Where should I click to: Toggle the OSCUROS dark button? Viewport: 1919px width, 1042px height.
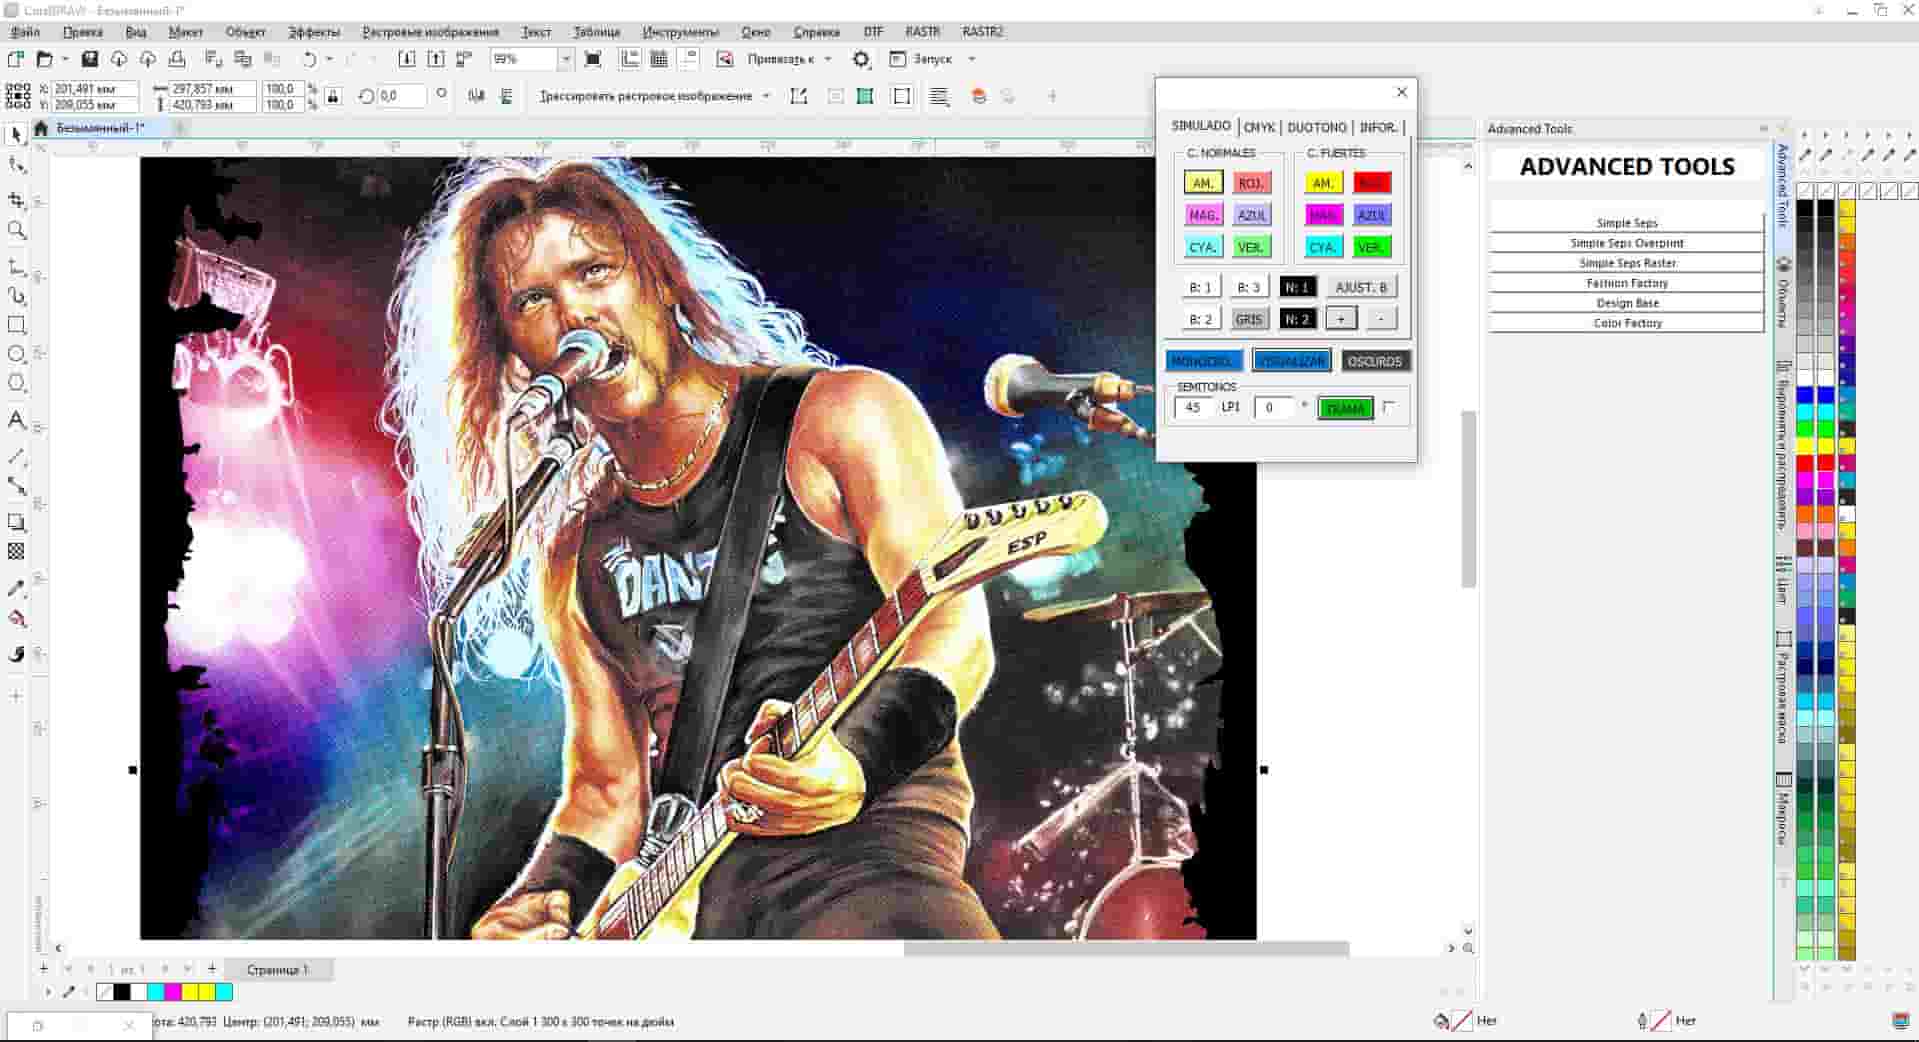pyautogui.click(x=1375, y=361)
